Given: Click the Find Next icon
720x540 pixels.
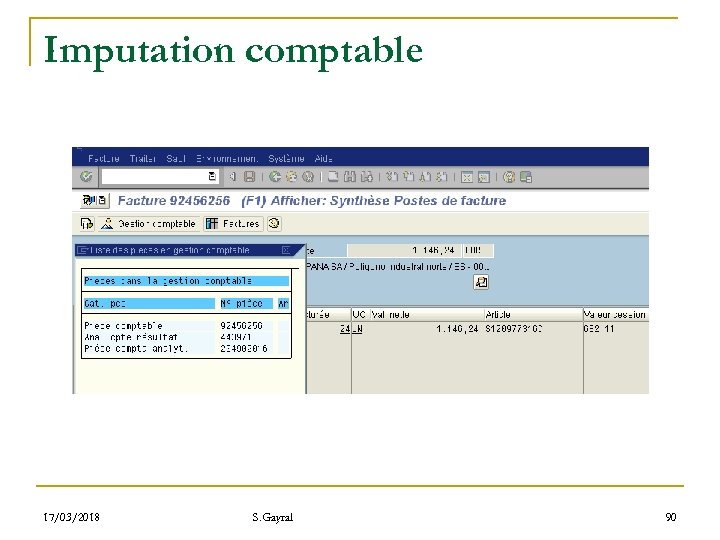Looking at the screenshot, I should [x=366, y=177].
